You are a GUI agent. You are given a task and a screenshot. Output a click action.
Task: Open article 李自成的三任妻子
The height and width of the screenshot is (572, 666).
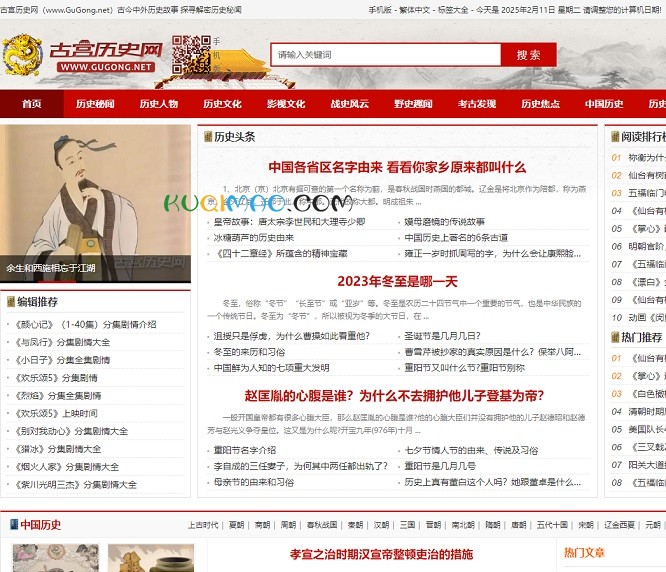tap(301, 466)
